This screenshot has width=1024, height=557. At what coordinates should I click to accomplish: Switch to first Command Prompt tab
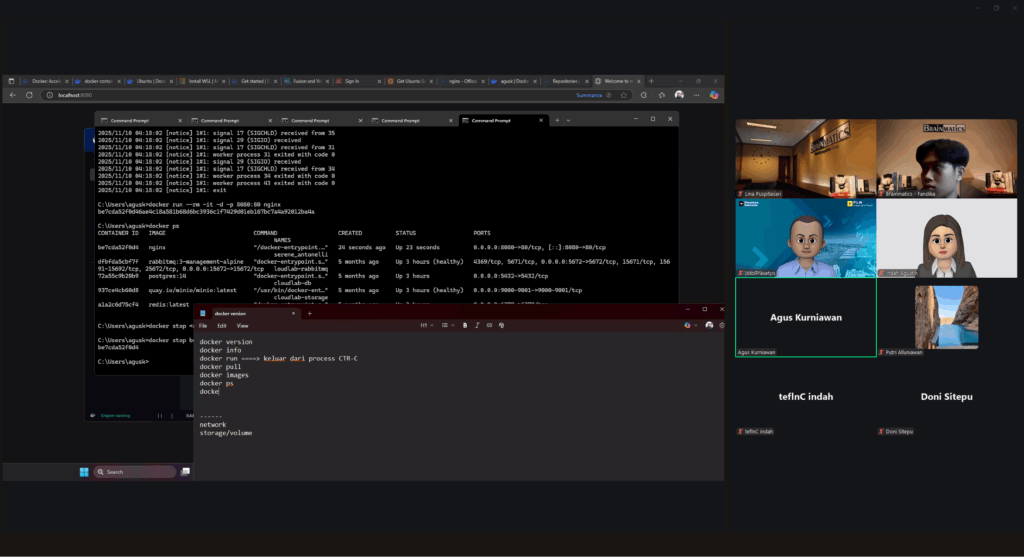tap(132, 120)
